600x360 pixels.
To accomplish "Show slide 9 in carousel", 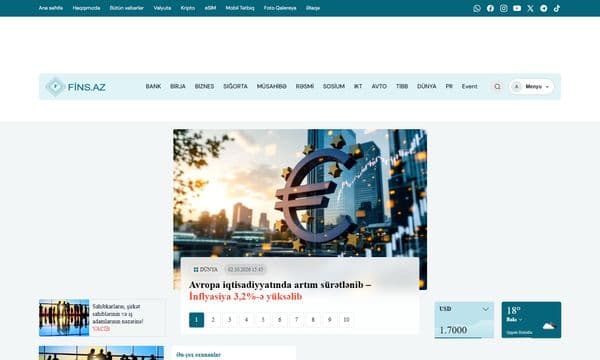I will [329, 320].
